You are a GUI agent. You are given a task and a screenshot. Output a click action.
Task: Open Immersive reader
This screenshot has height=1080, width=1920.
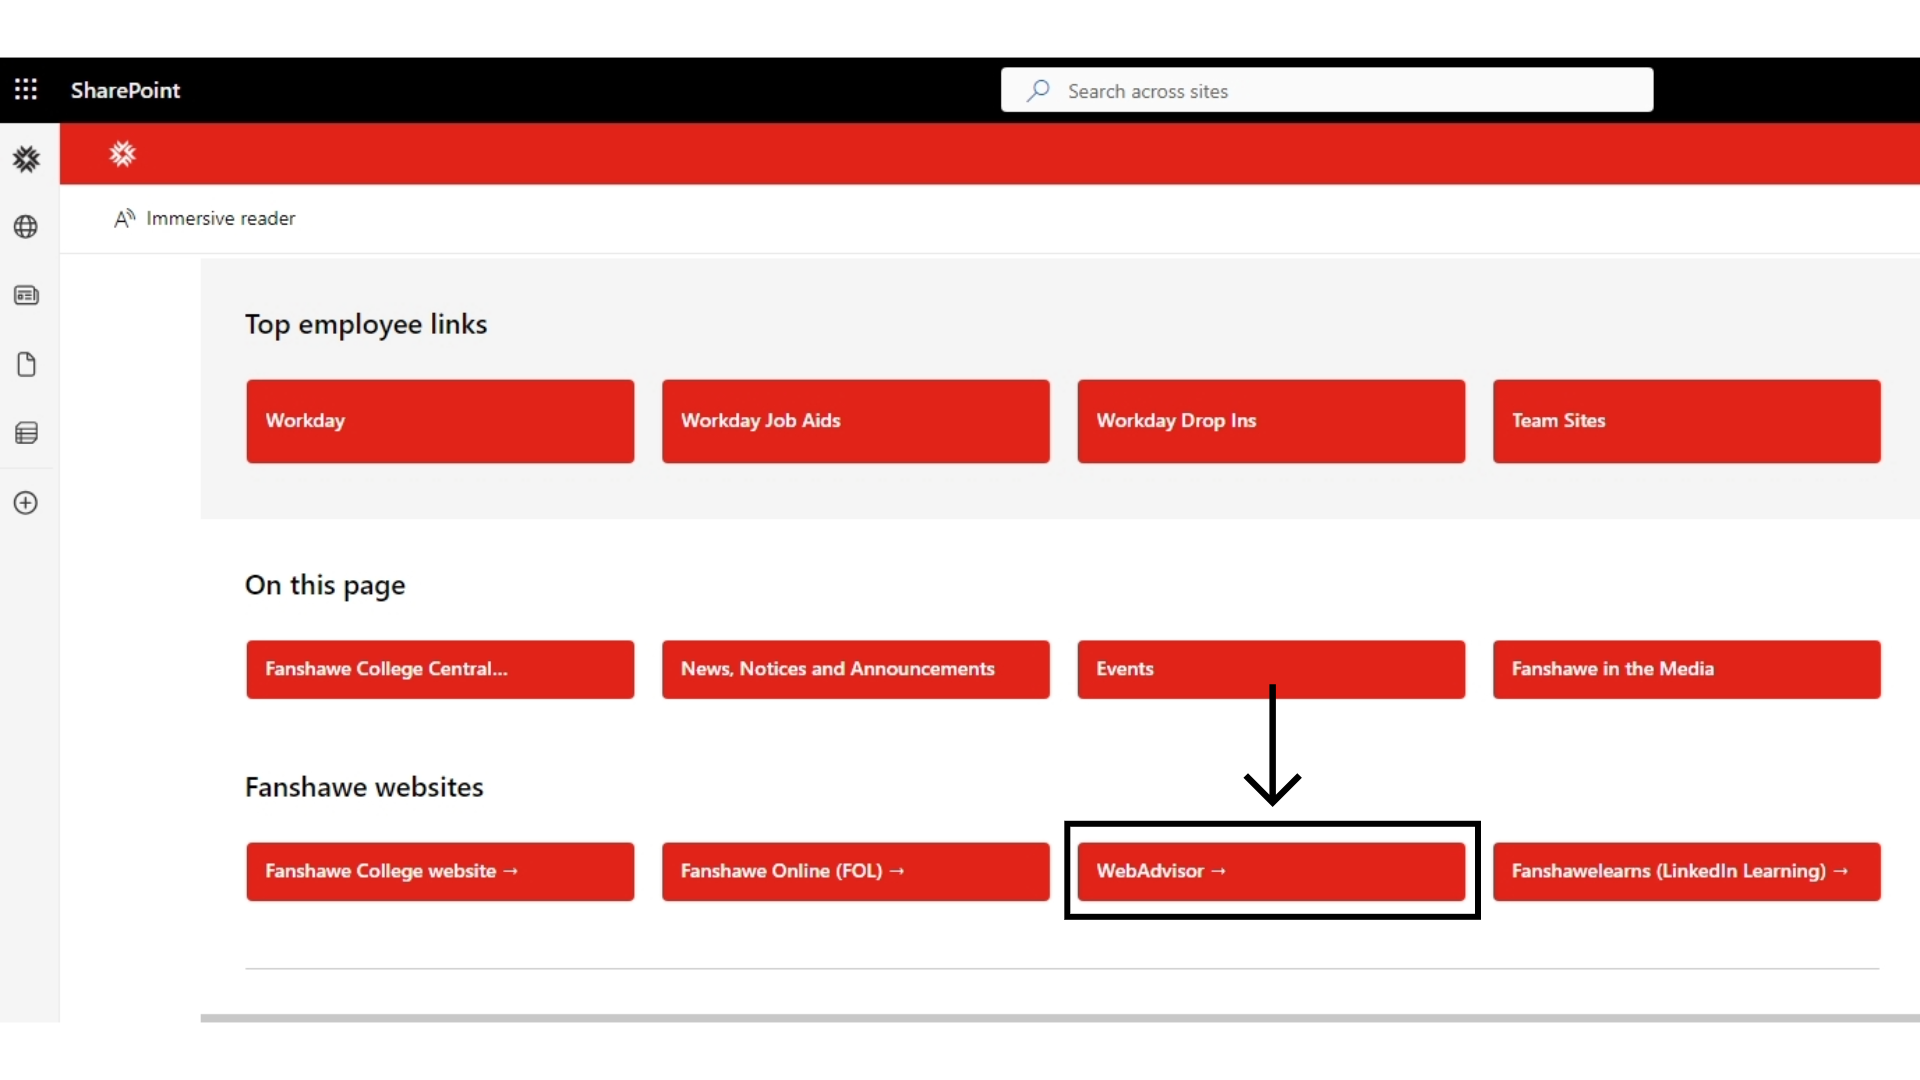point(205,218)
